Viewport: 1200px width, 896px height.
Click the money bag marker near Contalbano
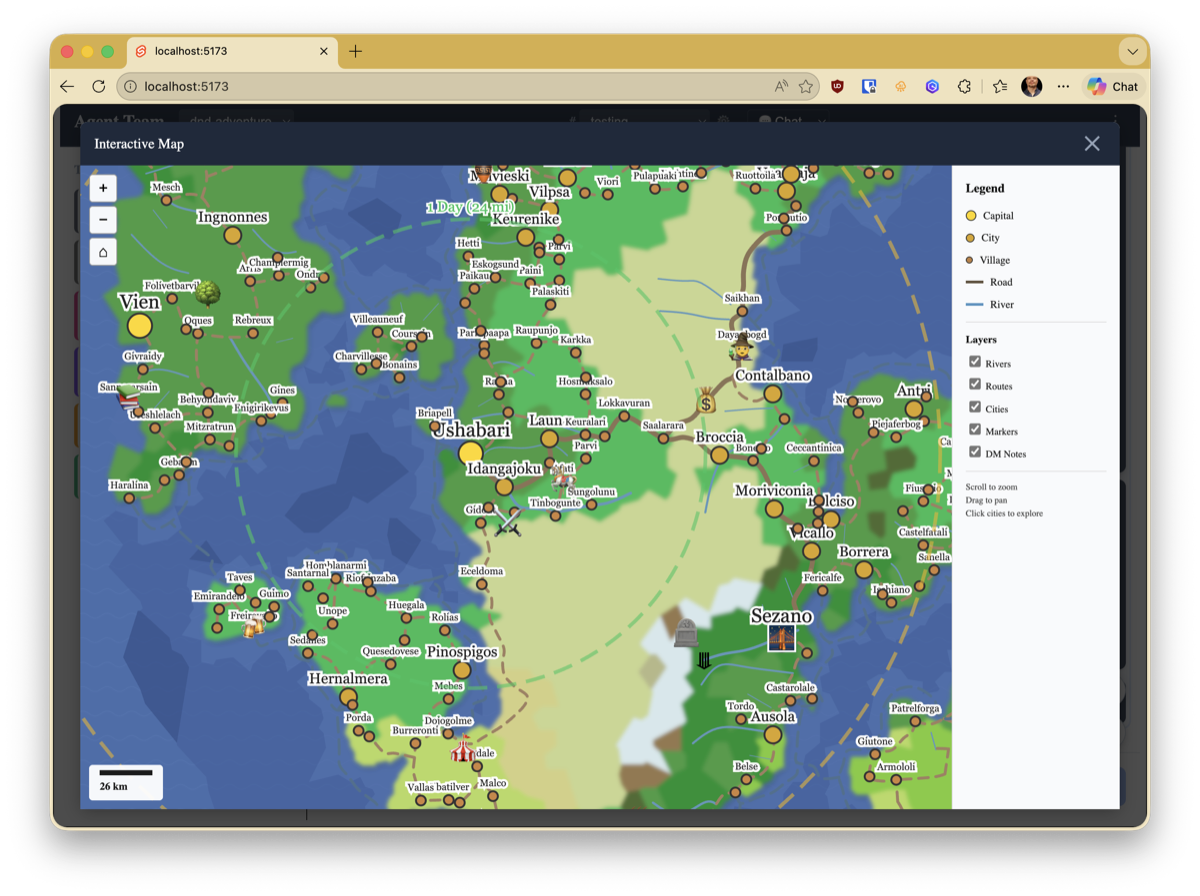[707, 401]
